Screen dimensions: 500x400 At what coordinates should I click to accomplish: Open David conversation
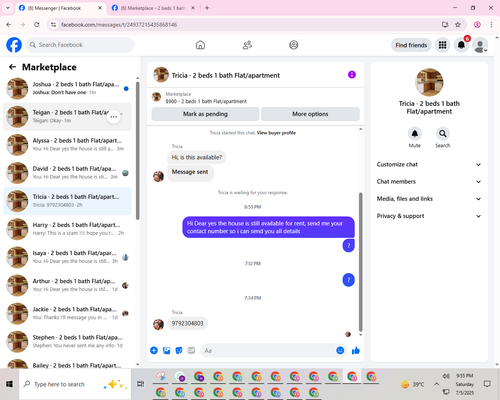click(x=67, y=173)
